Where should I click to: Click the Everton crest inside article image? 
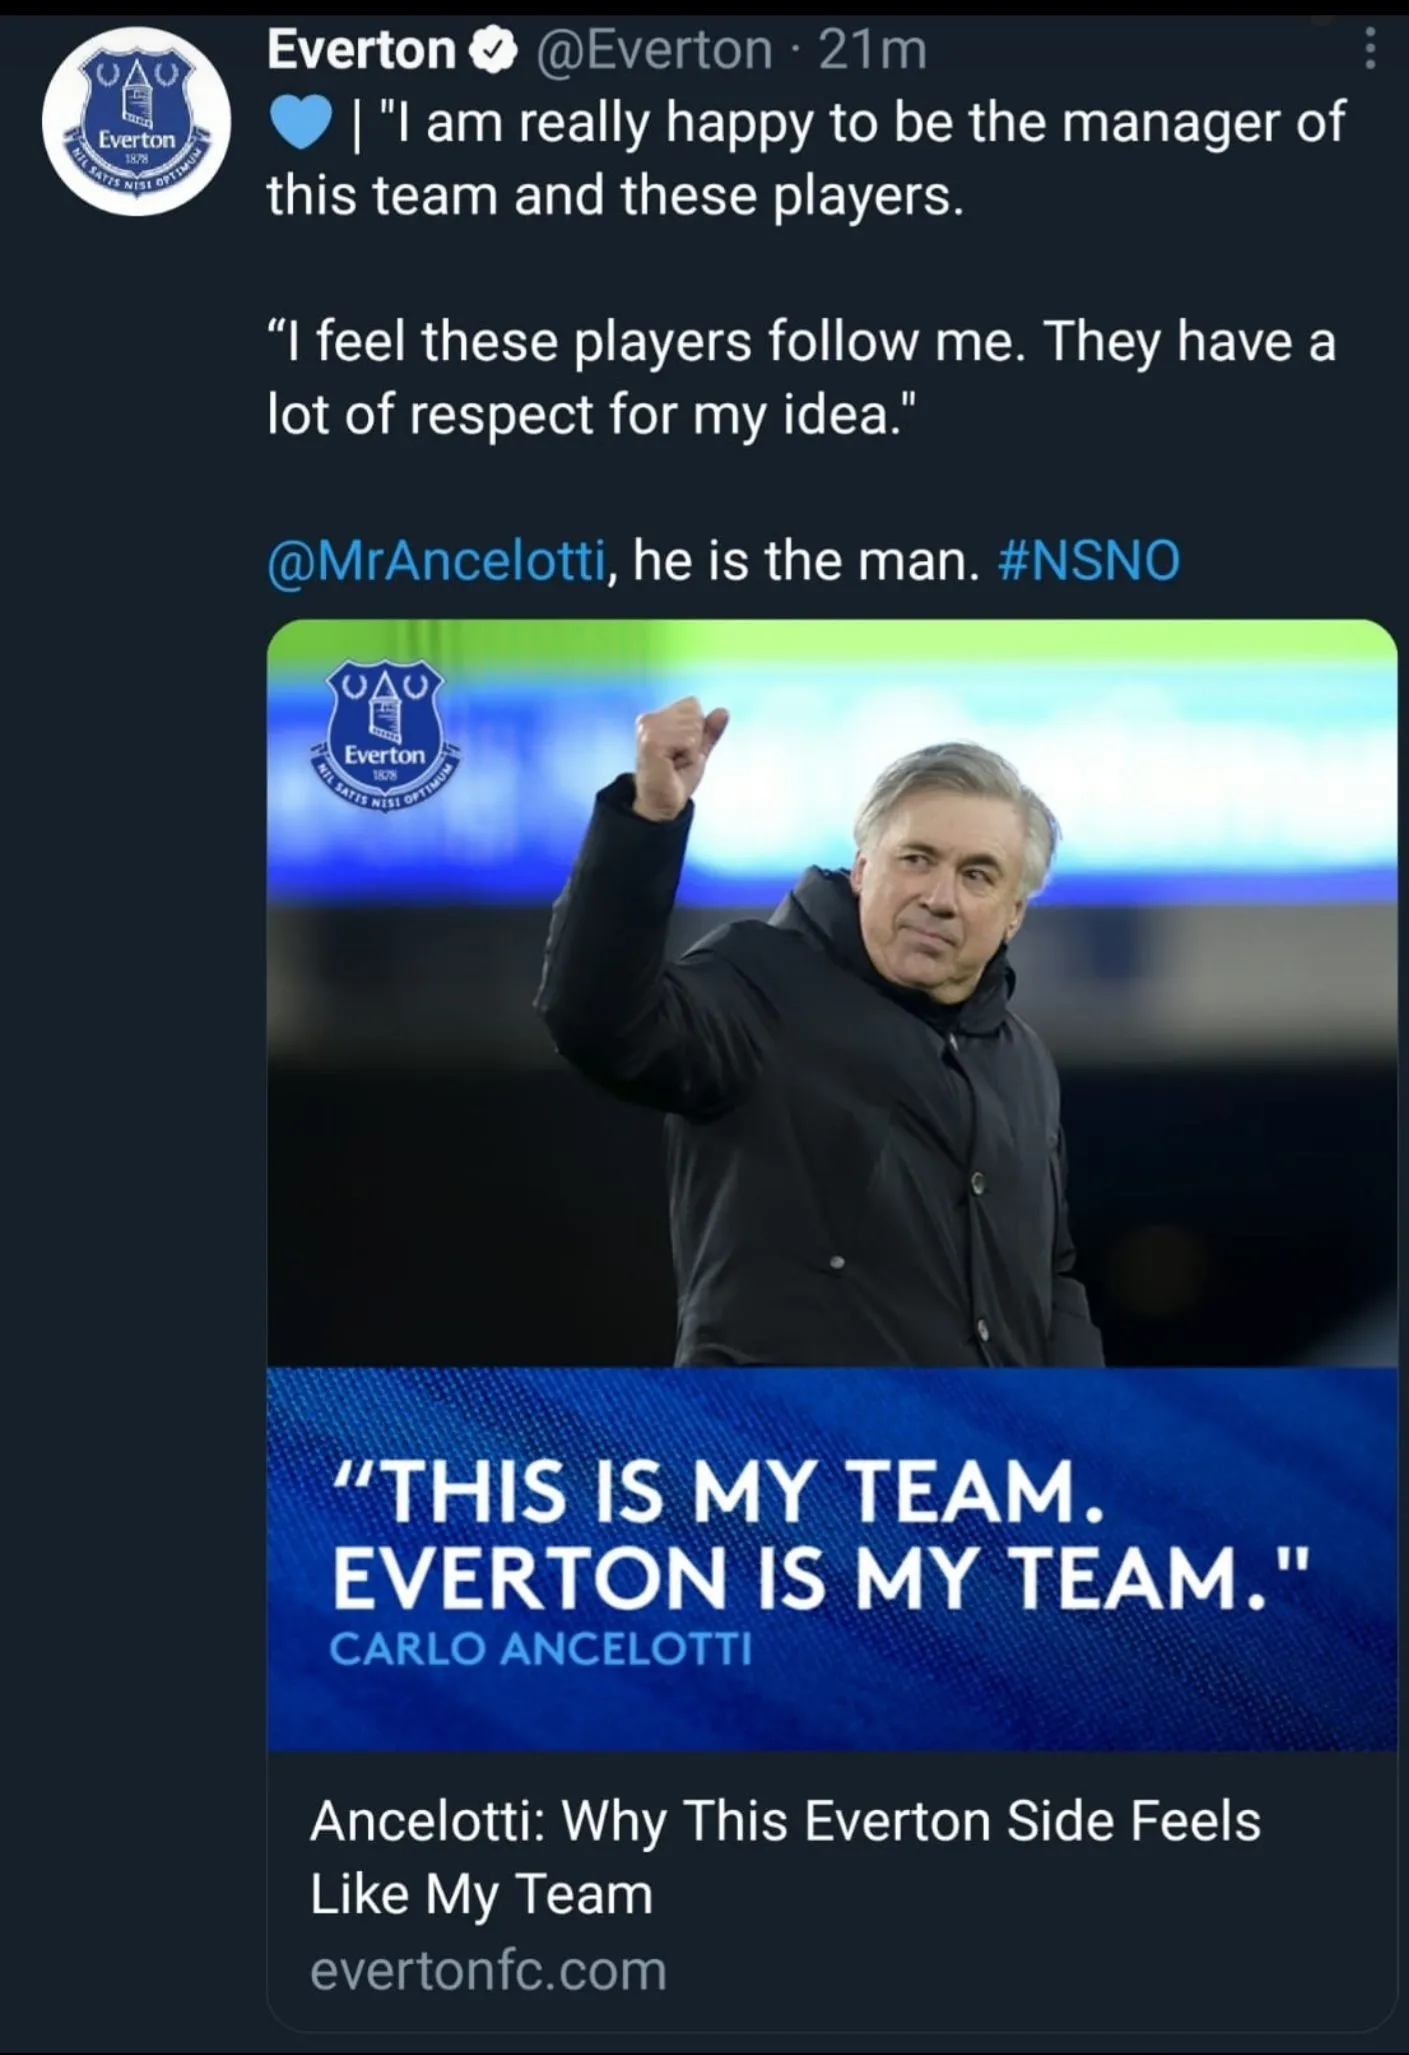pos(386,733)
